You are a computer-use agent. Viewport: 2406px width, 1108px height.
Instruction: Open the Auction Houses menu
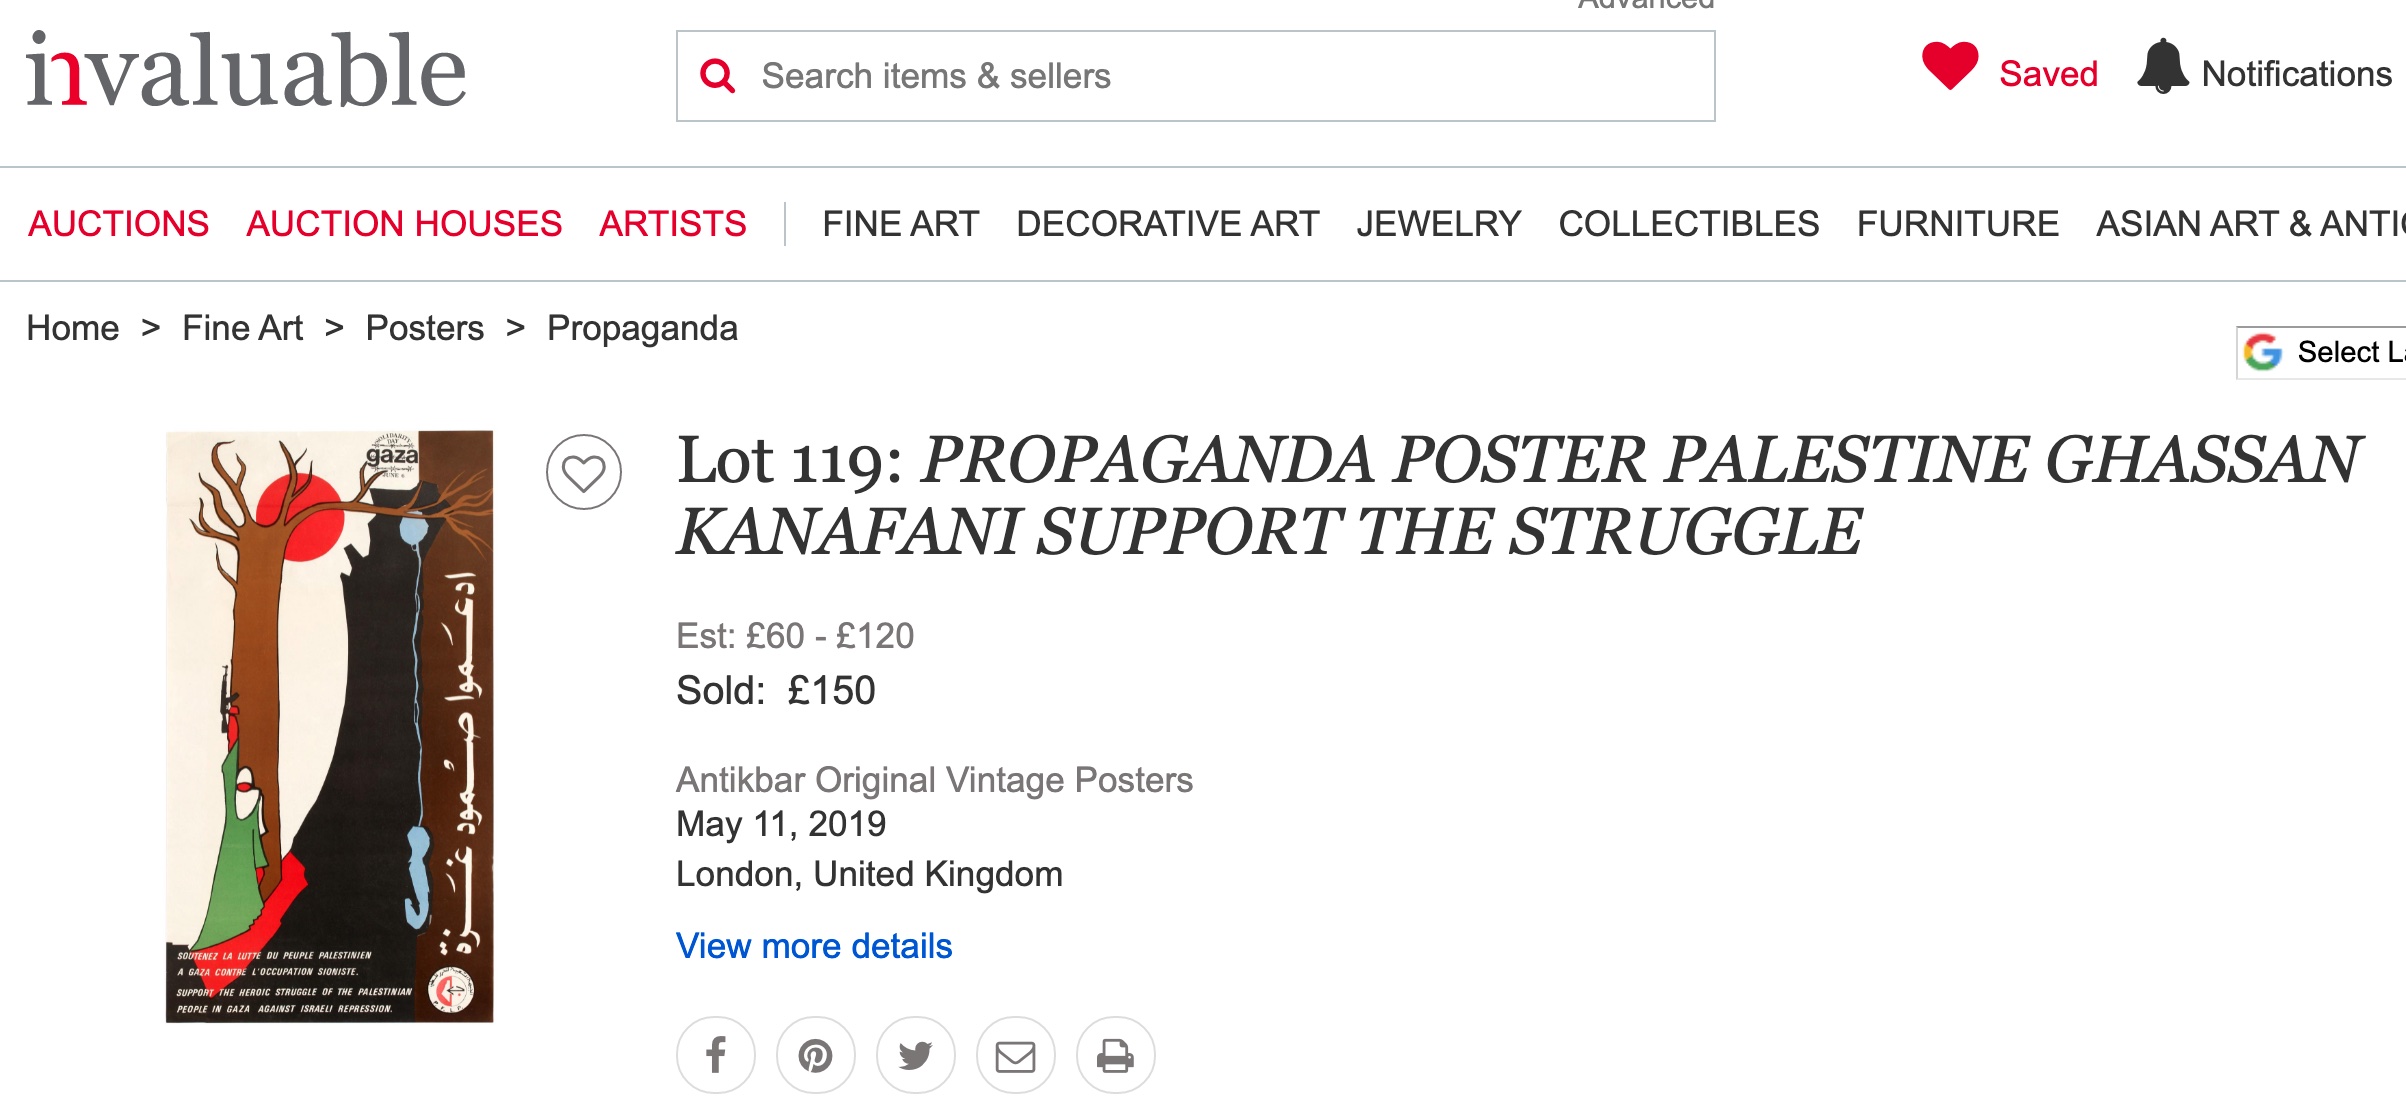[404, 223]
